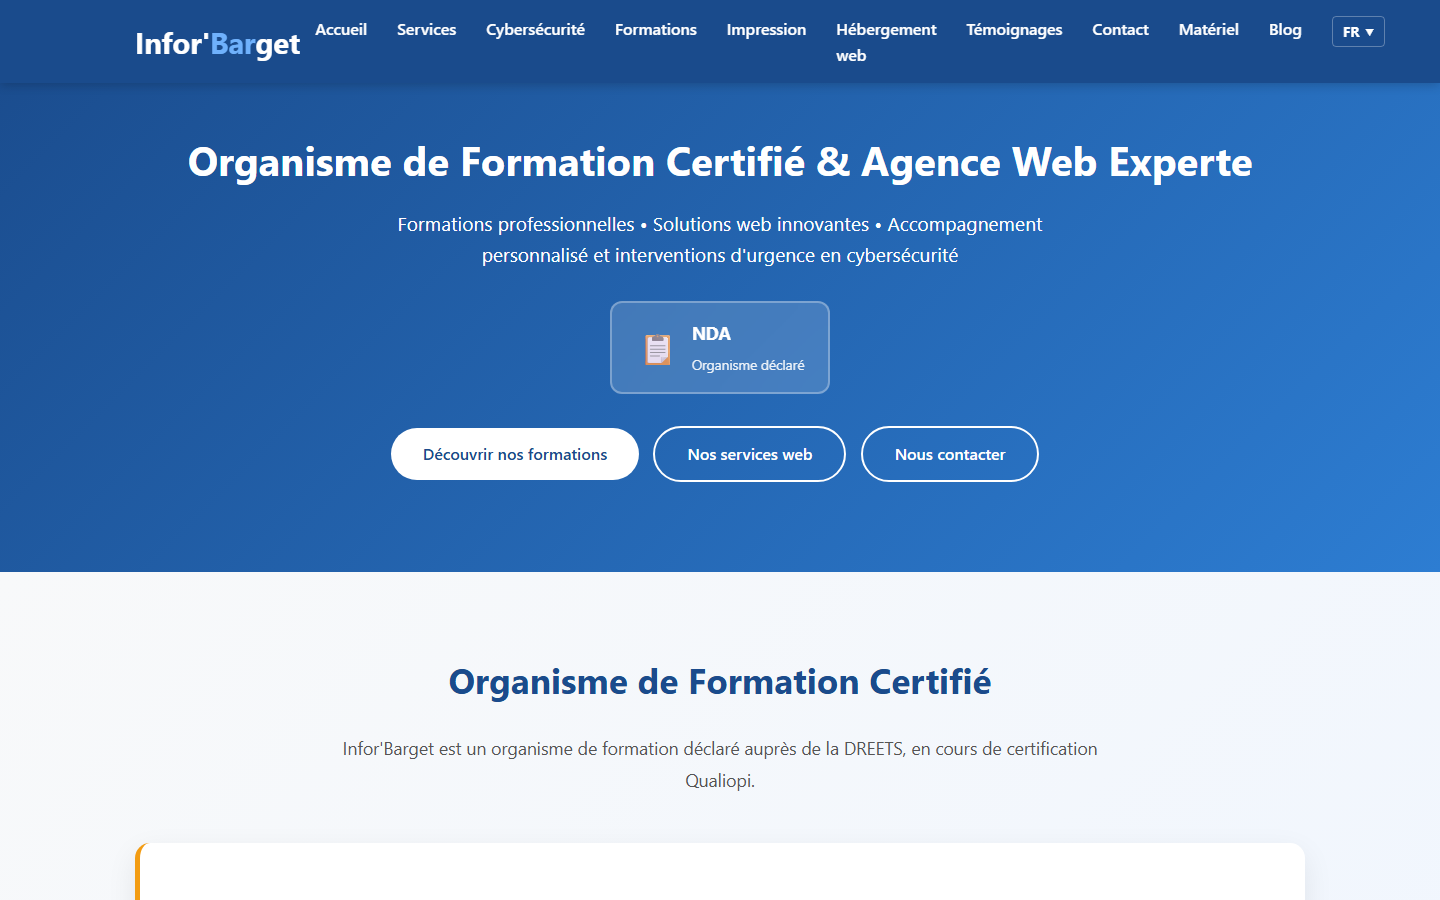
Task: Open the Impression nav link
Action: (x=766, y=30)
